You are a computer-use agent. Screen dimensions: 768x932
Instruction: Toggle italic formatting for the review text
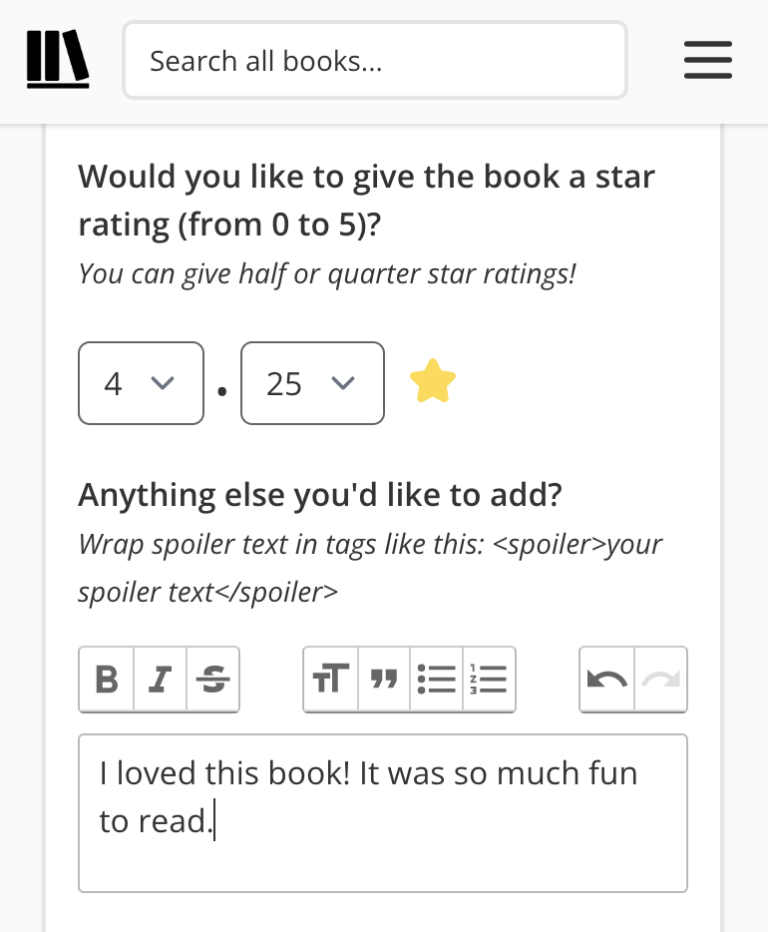pos(158,679)
